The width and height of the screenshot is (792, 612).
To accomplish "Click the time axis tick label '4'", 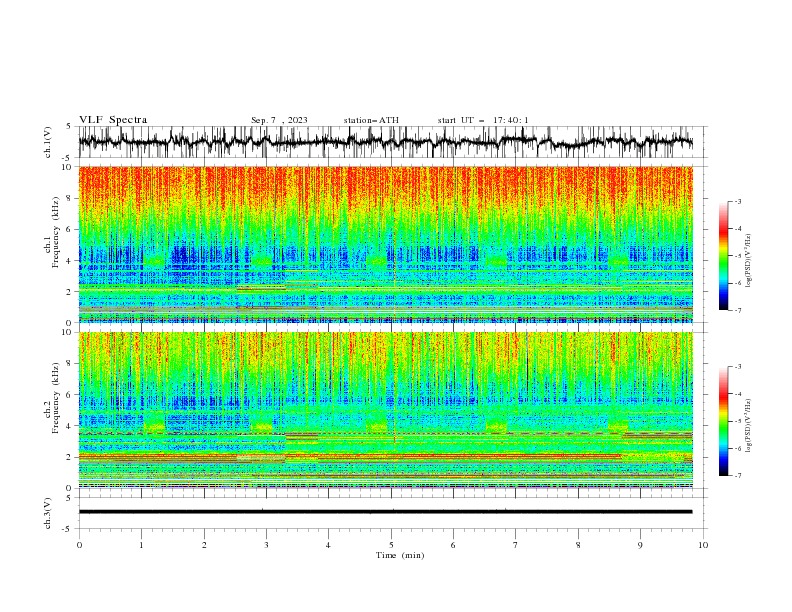I will point(328,545).
